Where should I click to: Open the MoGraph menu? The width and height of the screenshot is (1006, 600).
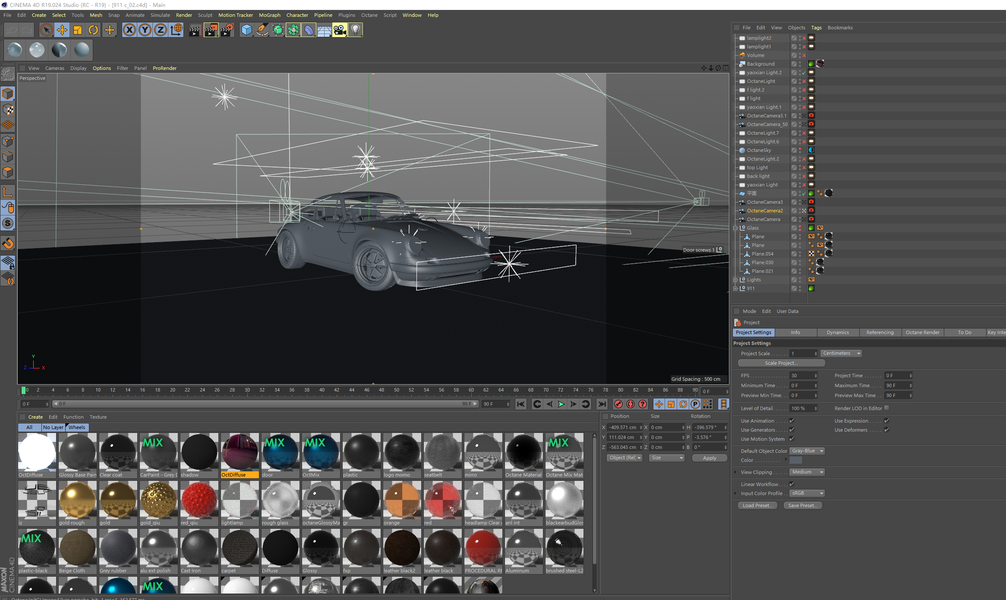pyautogui.click(x=269, y=15)
